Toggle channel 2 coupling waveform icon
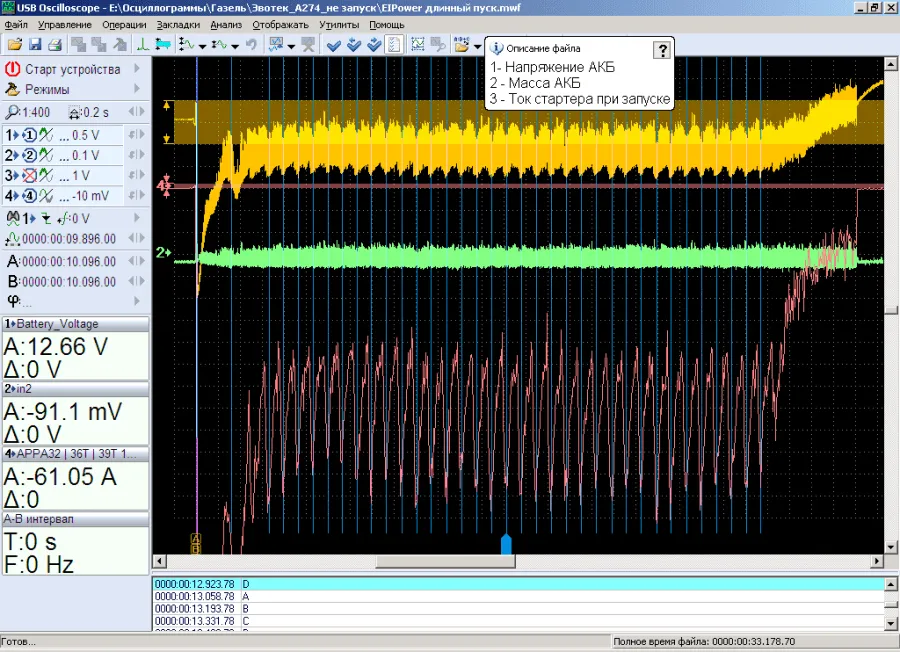900x652 pixels. point(46,156)
